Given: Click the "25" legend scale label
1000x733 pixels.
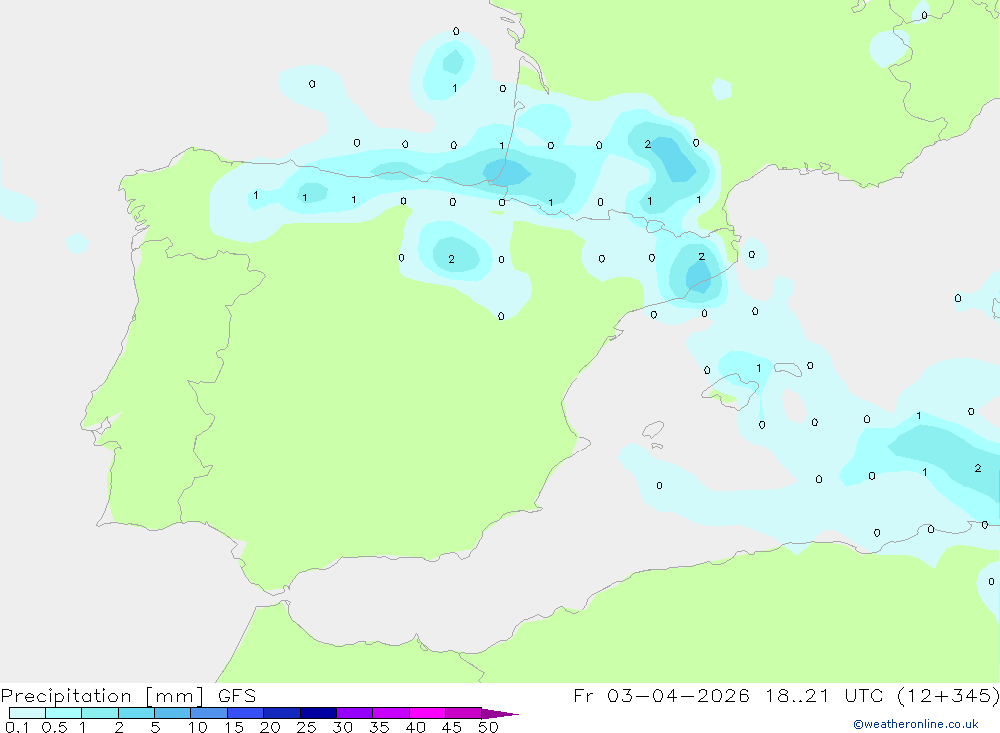Looking at the screenshot, I should point(306,727).
